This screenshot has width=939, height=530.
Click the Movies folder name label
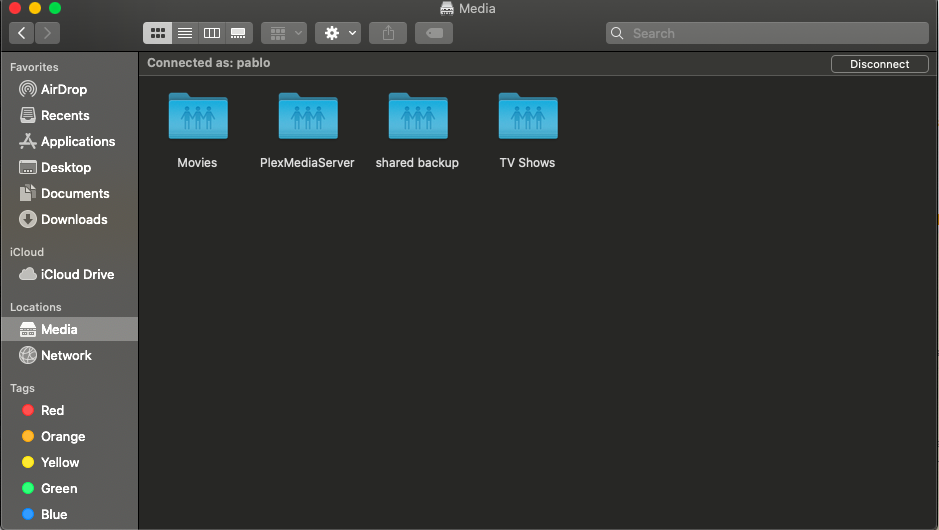pos(197,162)
